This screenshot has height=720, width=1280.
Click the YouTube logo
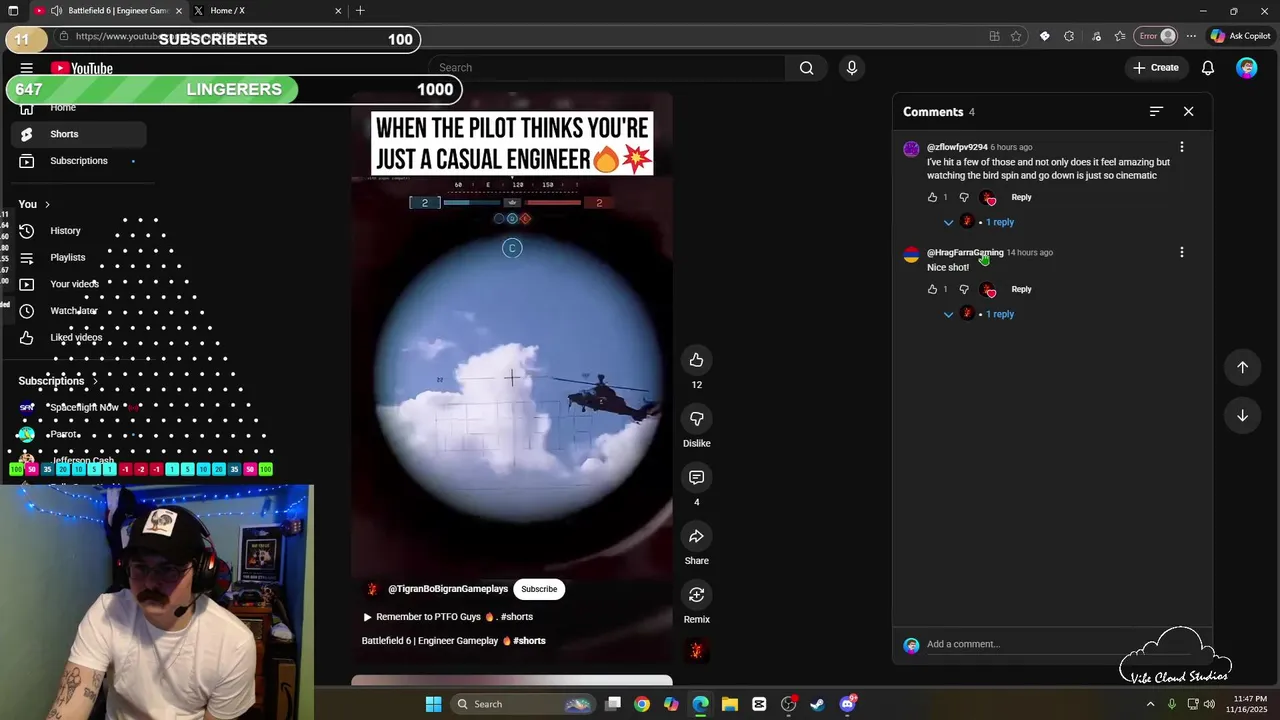pos(82,68)
